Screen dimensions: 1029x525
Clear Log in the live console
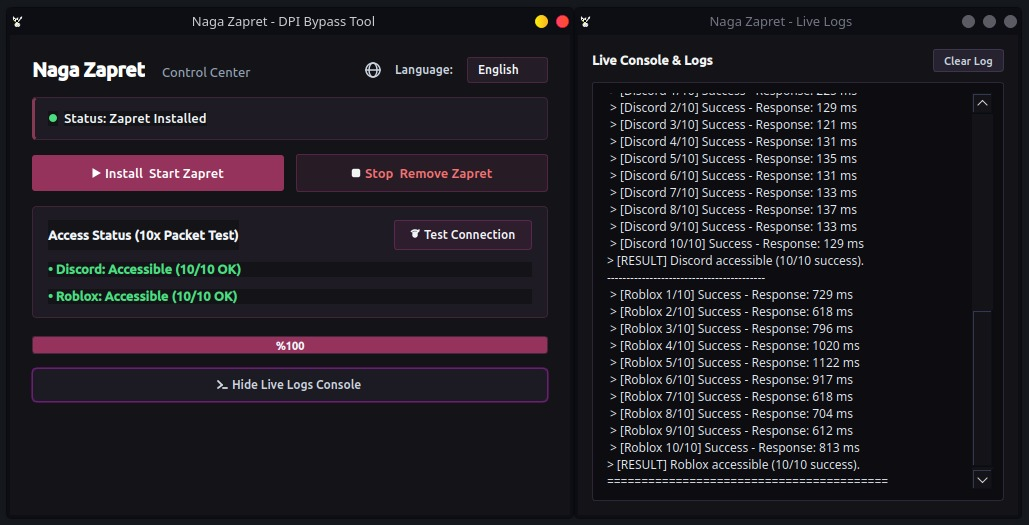(x=968, y=61)
